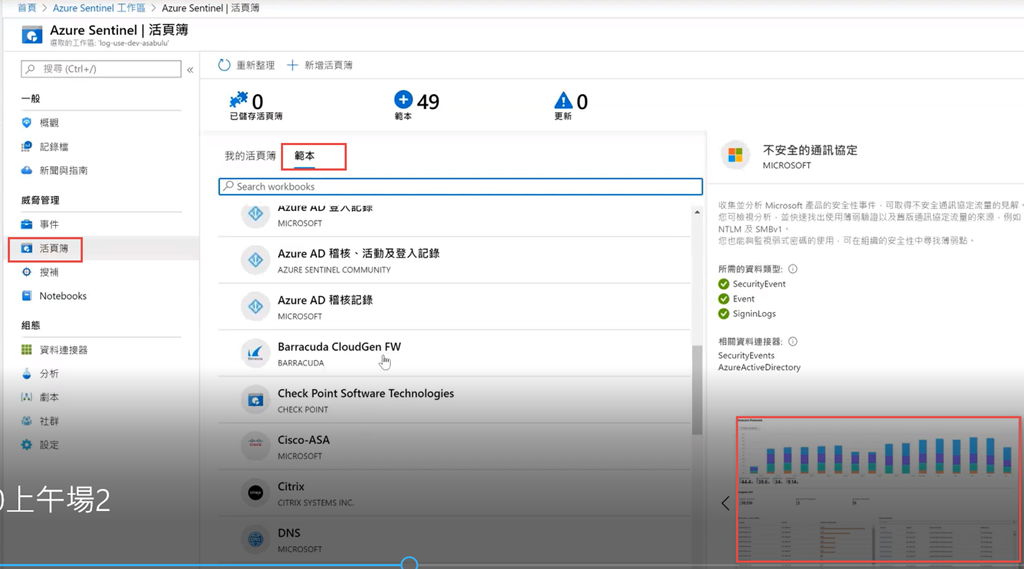Select Azure AD 稽核、活動及登入記錄 workbook
1024x569 pixels.
click(x=359, y=253)
